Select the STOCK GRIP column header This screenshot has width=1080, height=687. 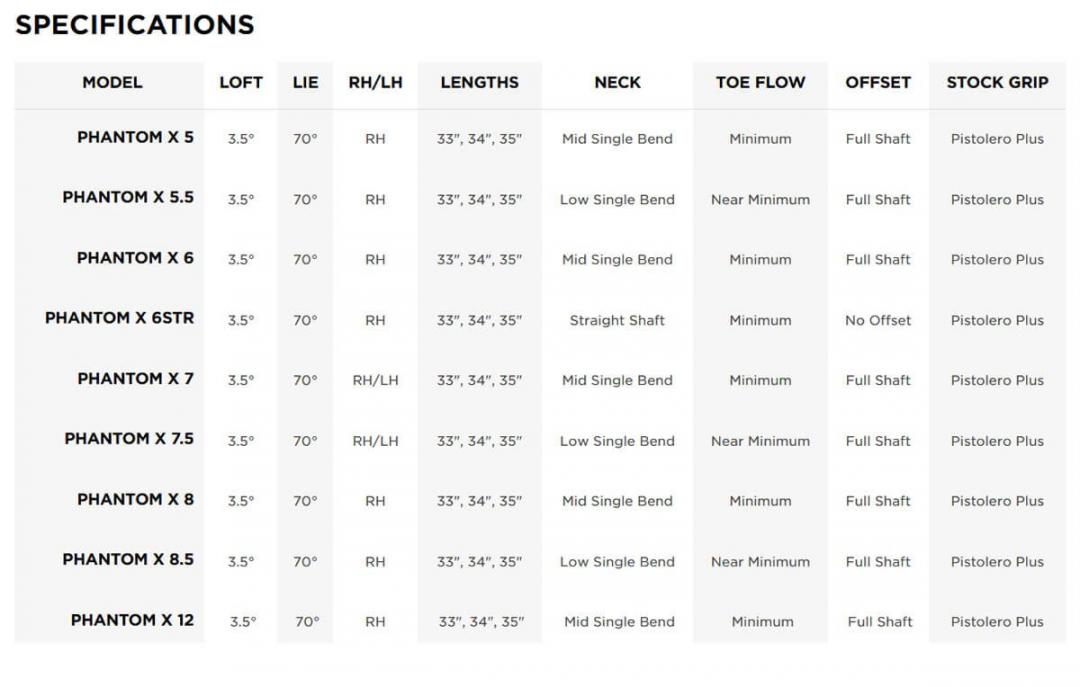click(x=997, y=83)
